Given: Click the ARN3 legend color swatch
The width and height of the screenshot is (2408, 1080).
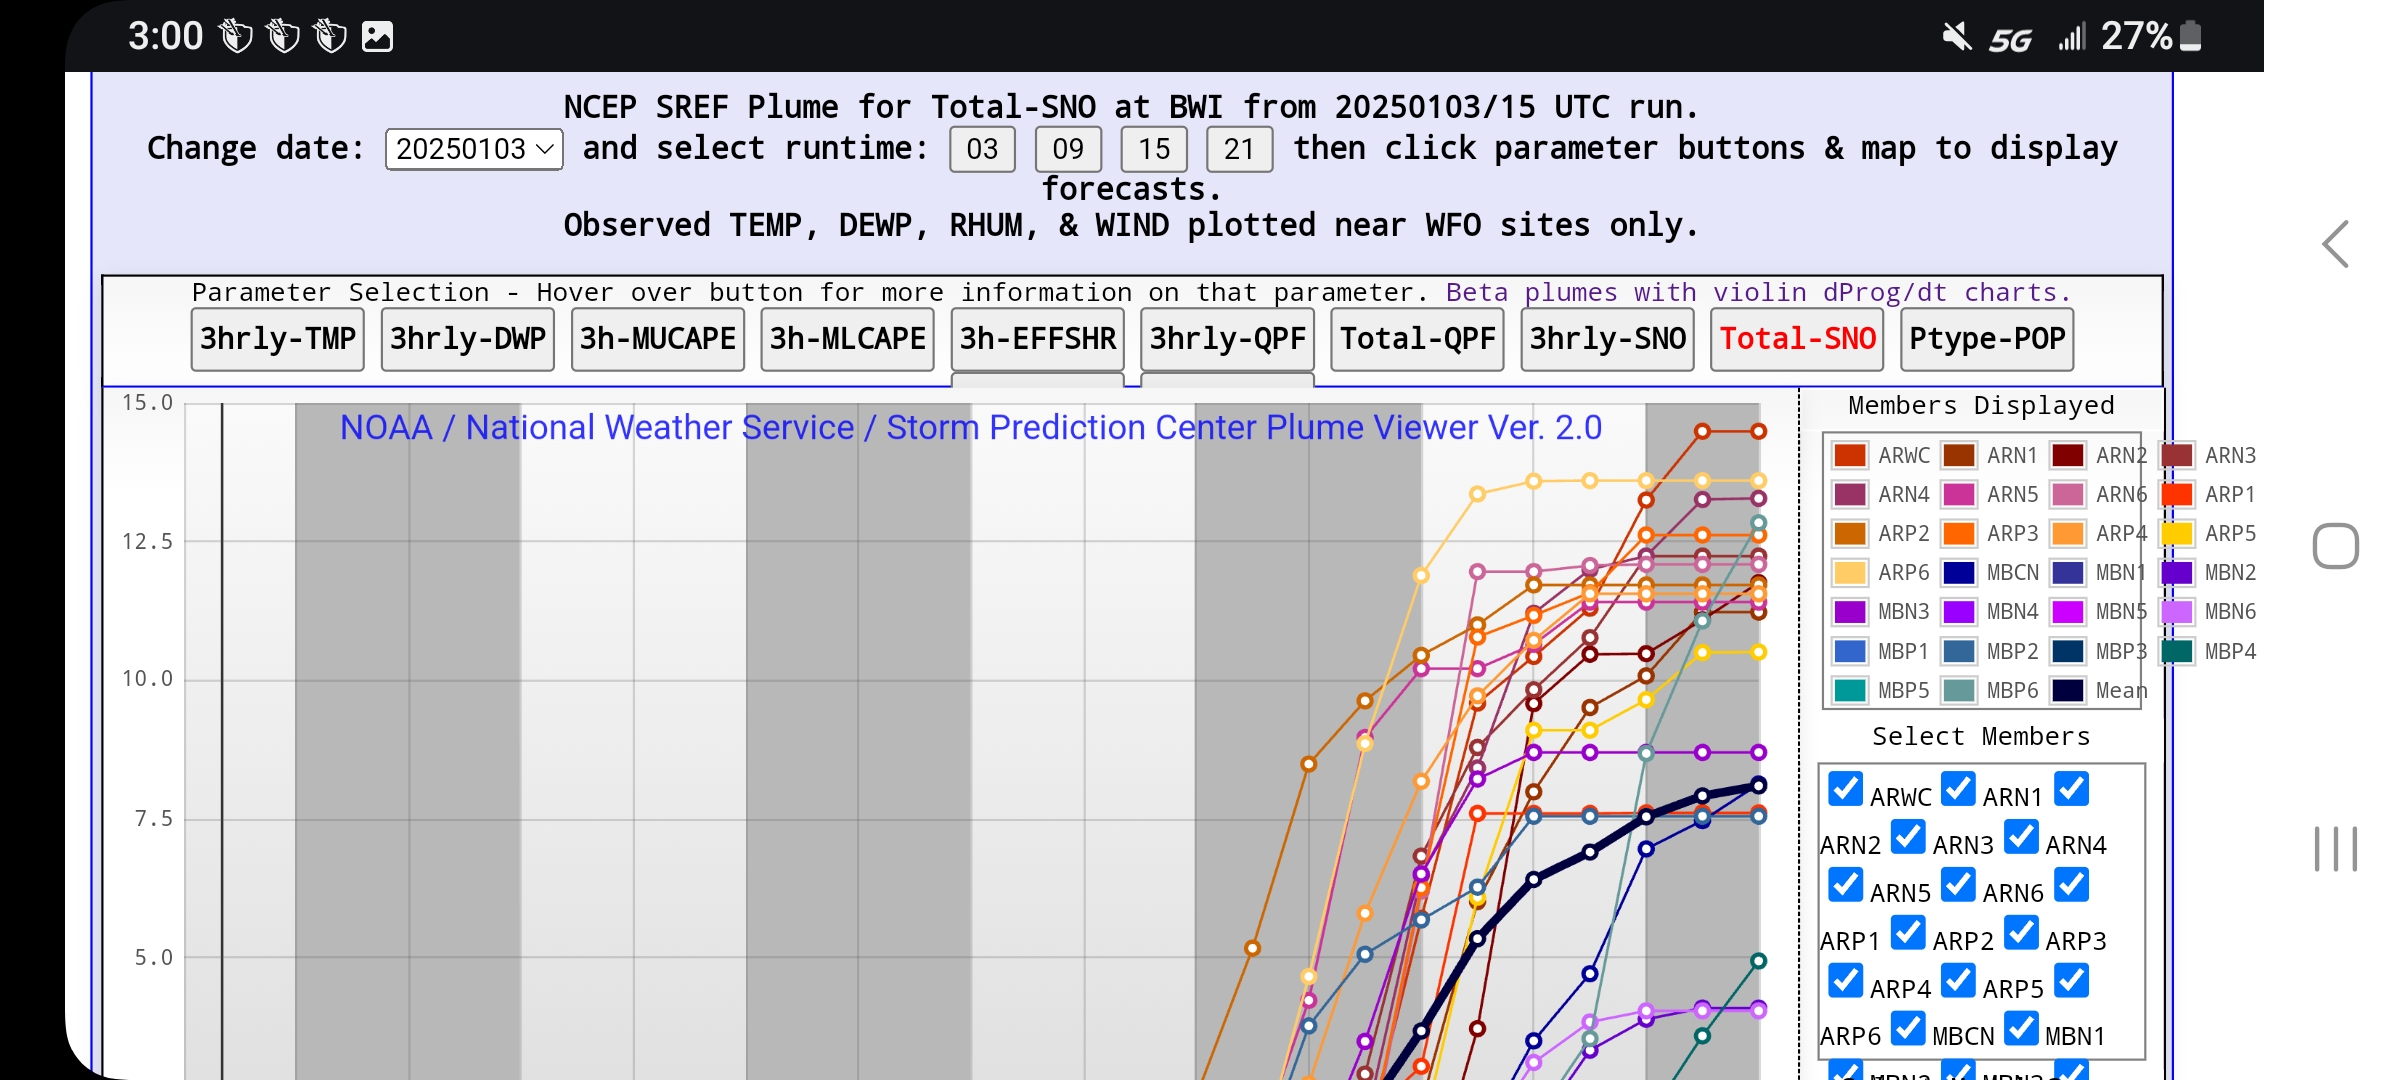Looking at the screenshot, I should (x=2177, y=456).
